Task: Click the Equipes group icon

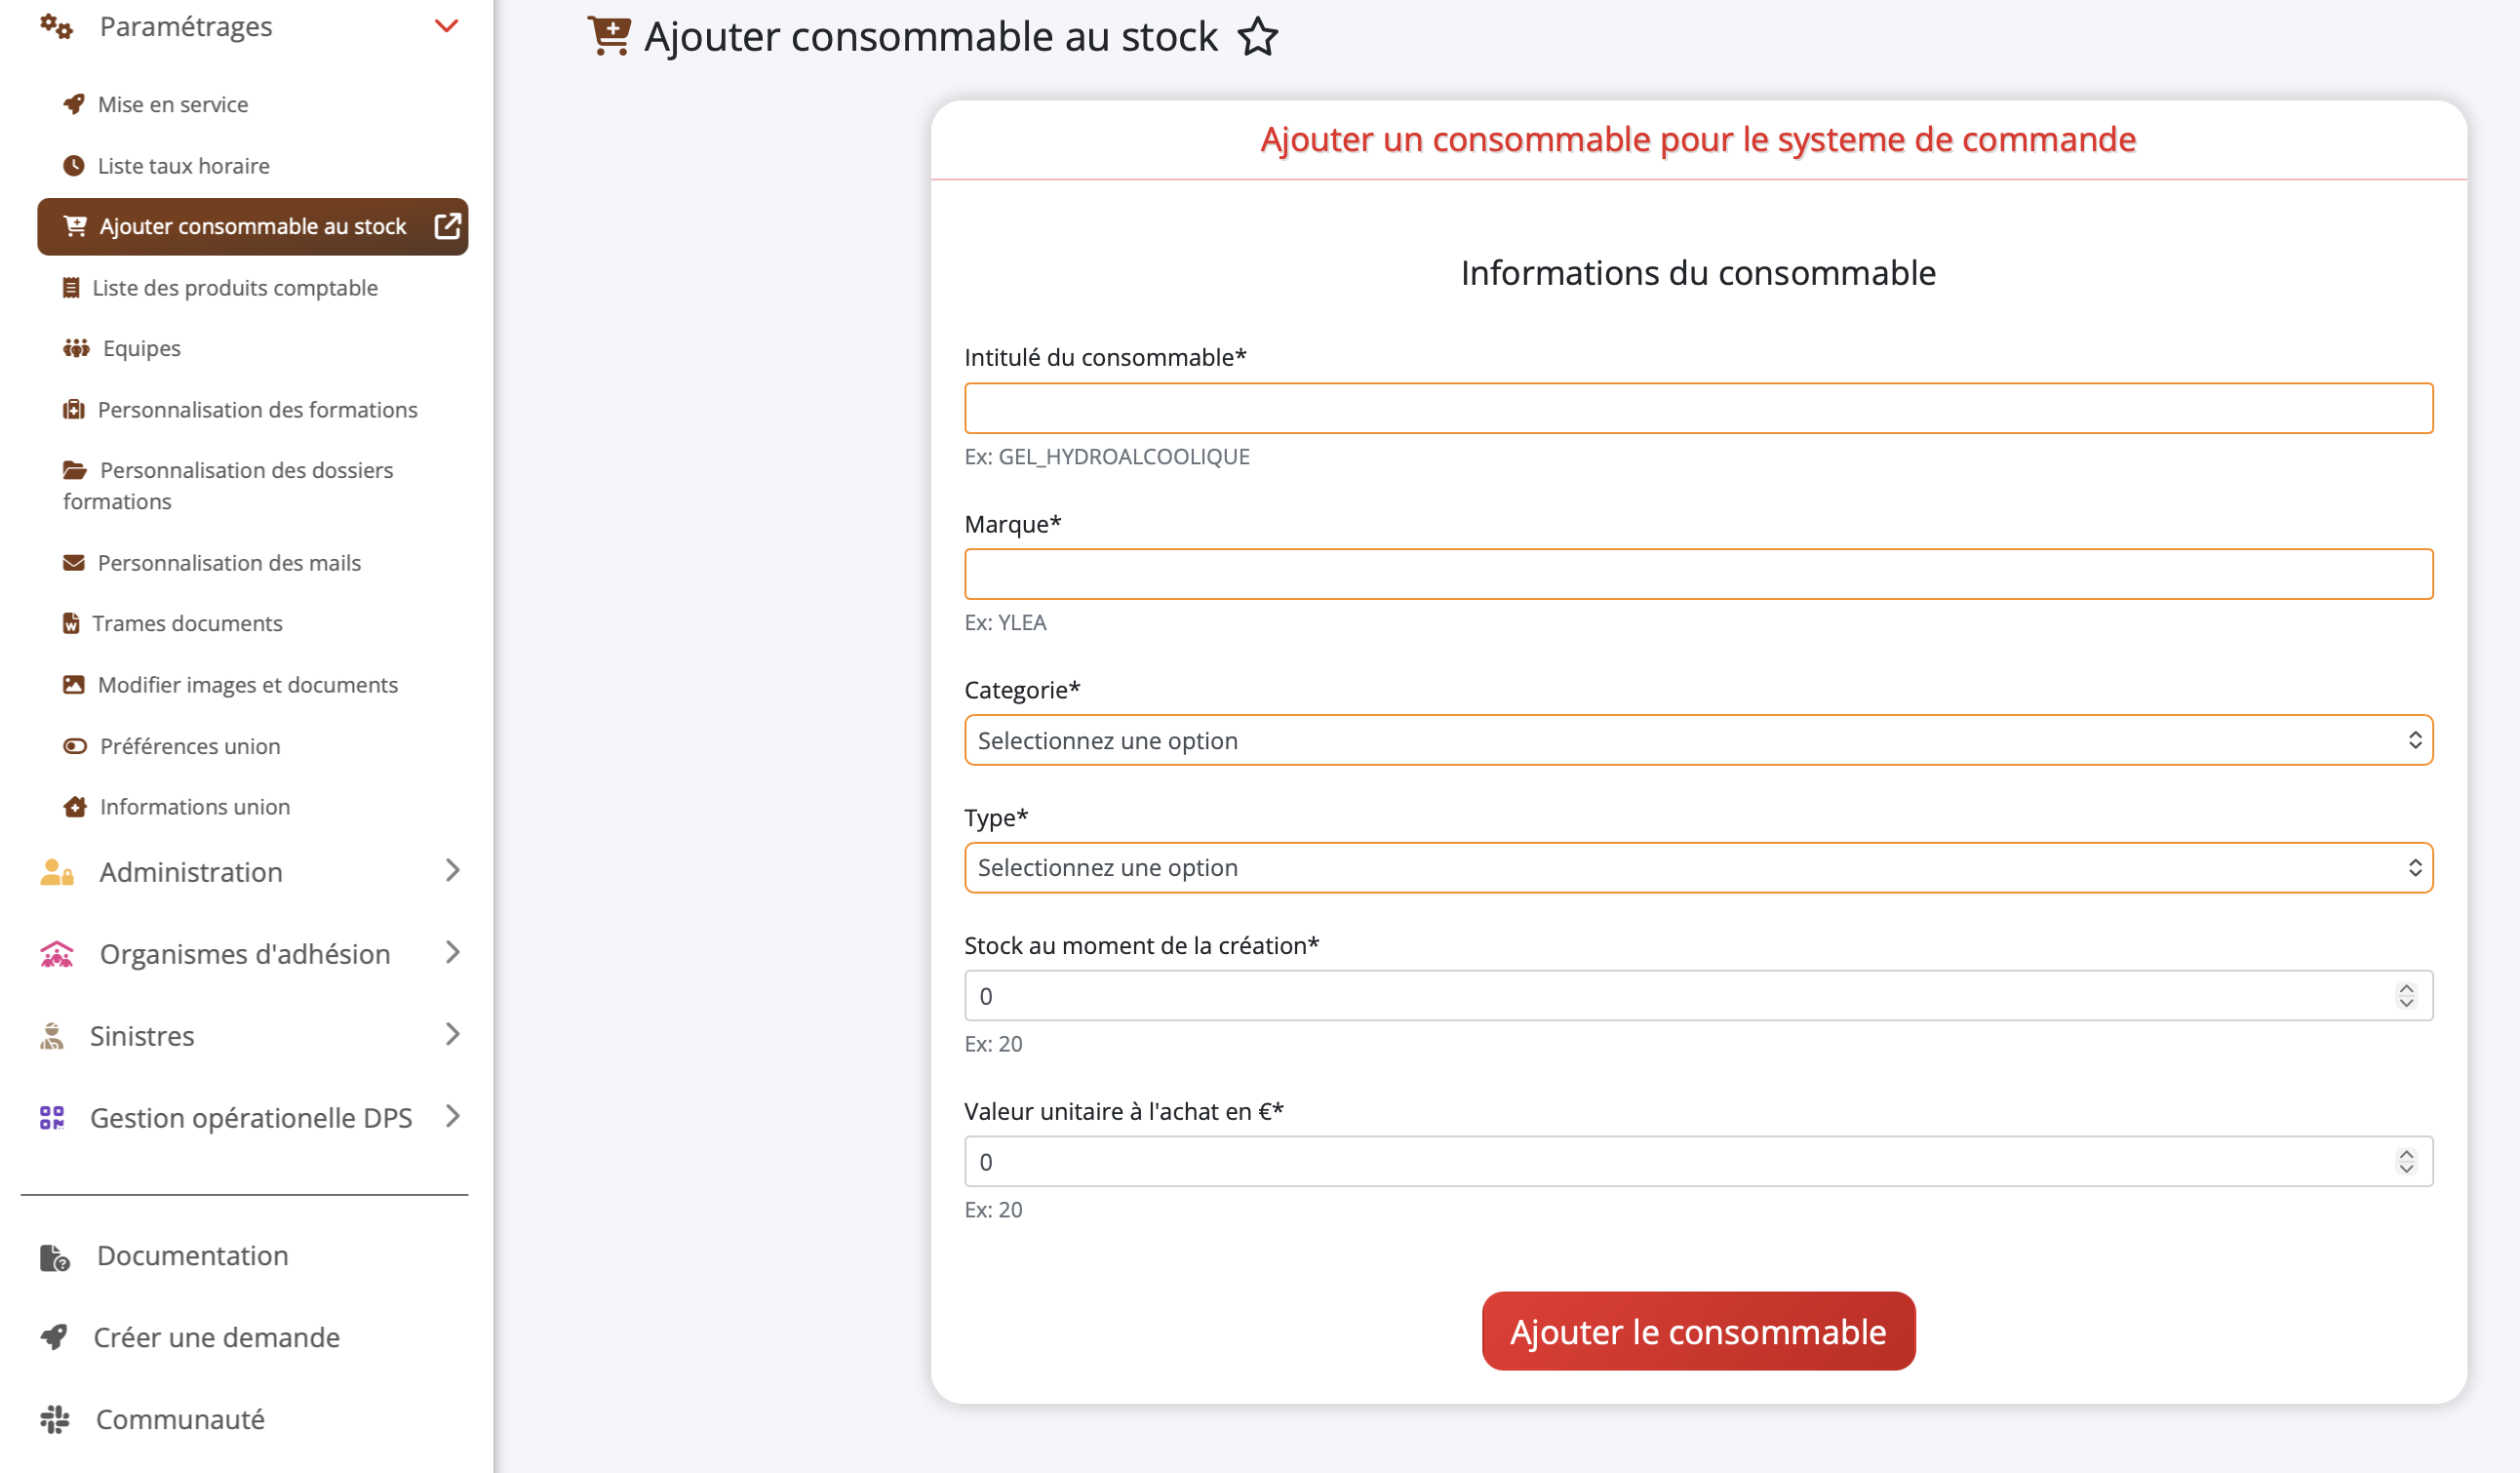Action: [76, 348]
